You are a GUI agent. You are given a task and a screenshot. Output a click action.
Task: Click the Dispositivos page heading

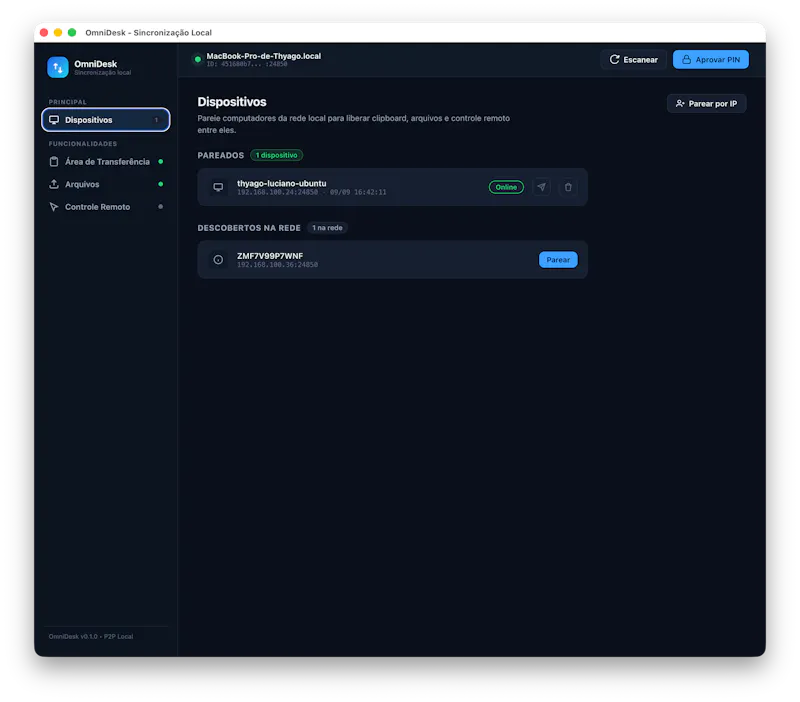232,102
